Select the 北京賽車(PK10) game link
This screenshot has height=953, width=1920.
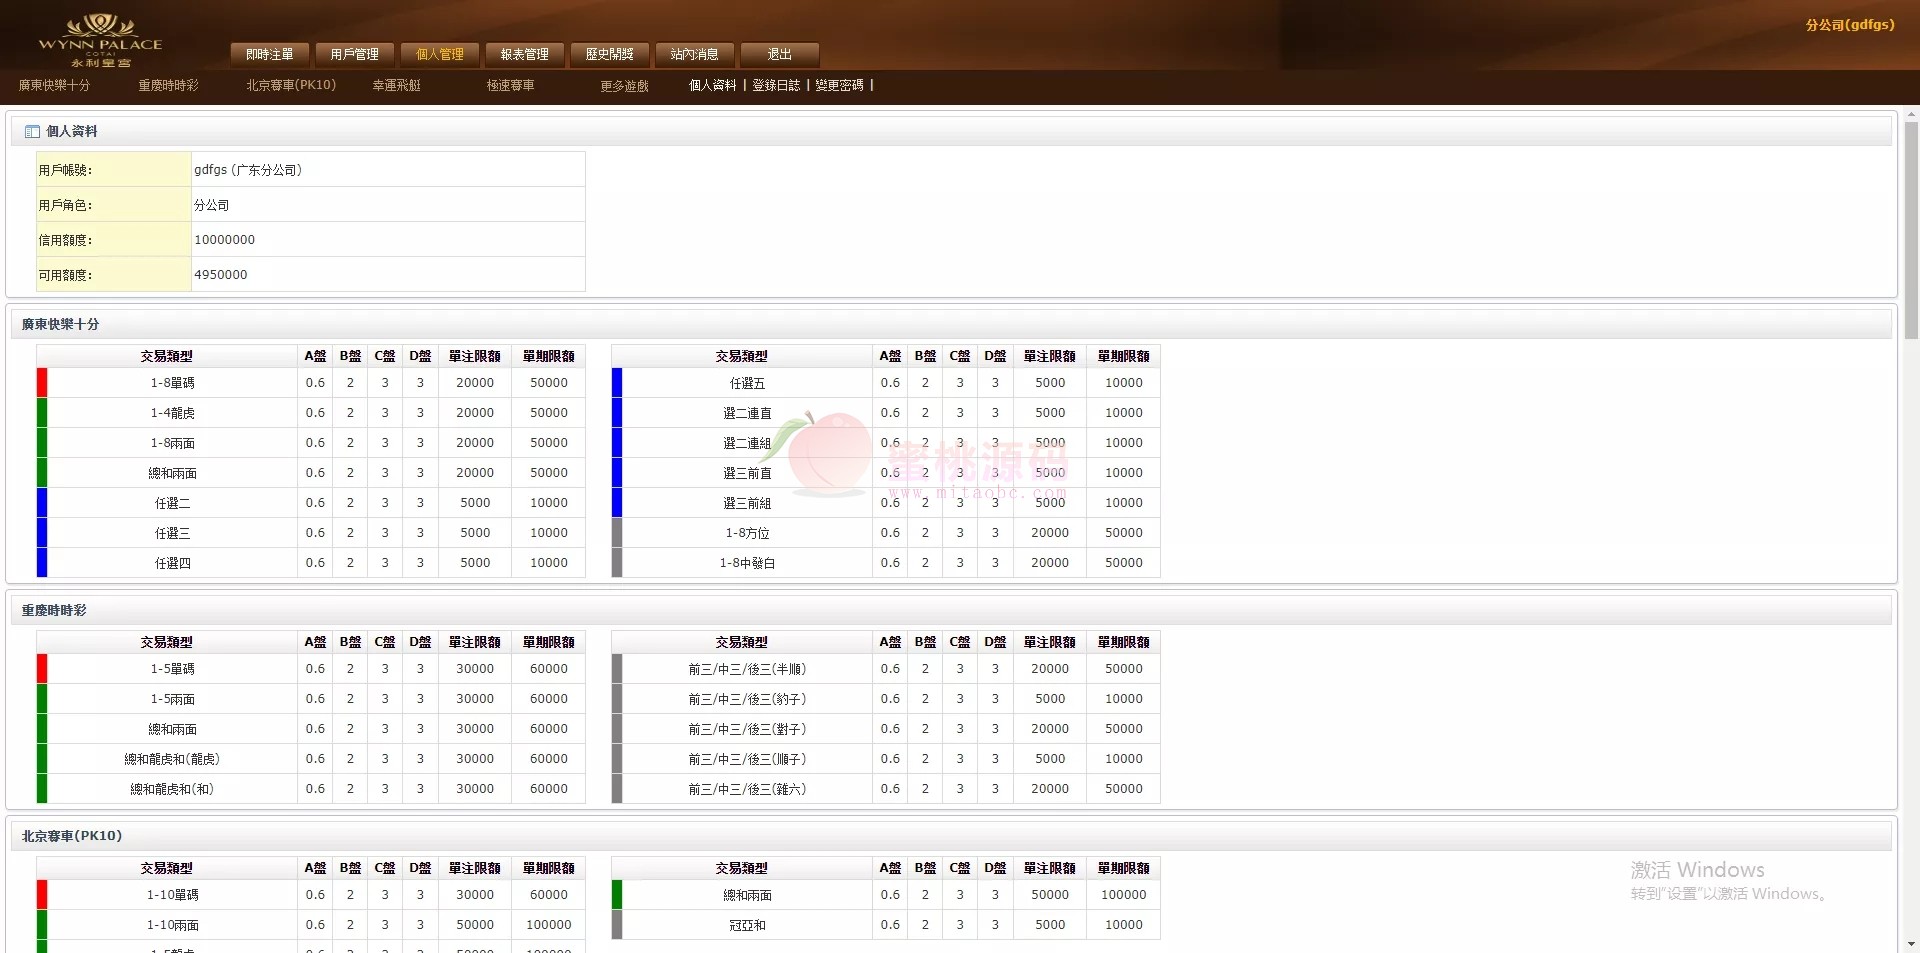pyautogui.click(x=291, y=86)
